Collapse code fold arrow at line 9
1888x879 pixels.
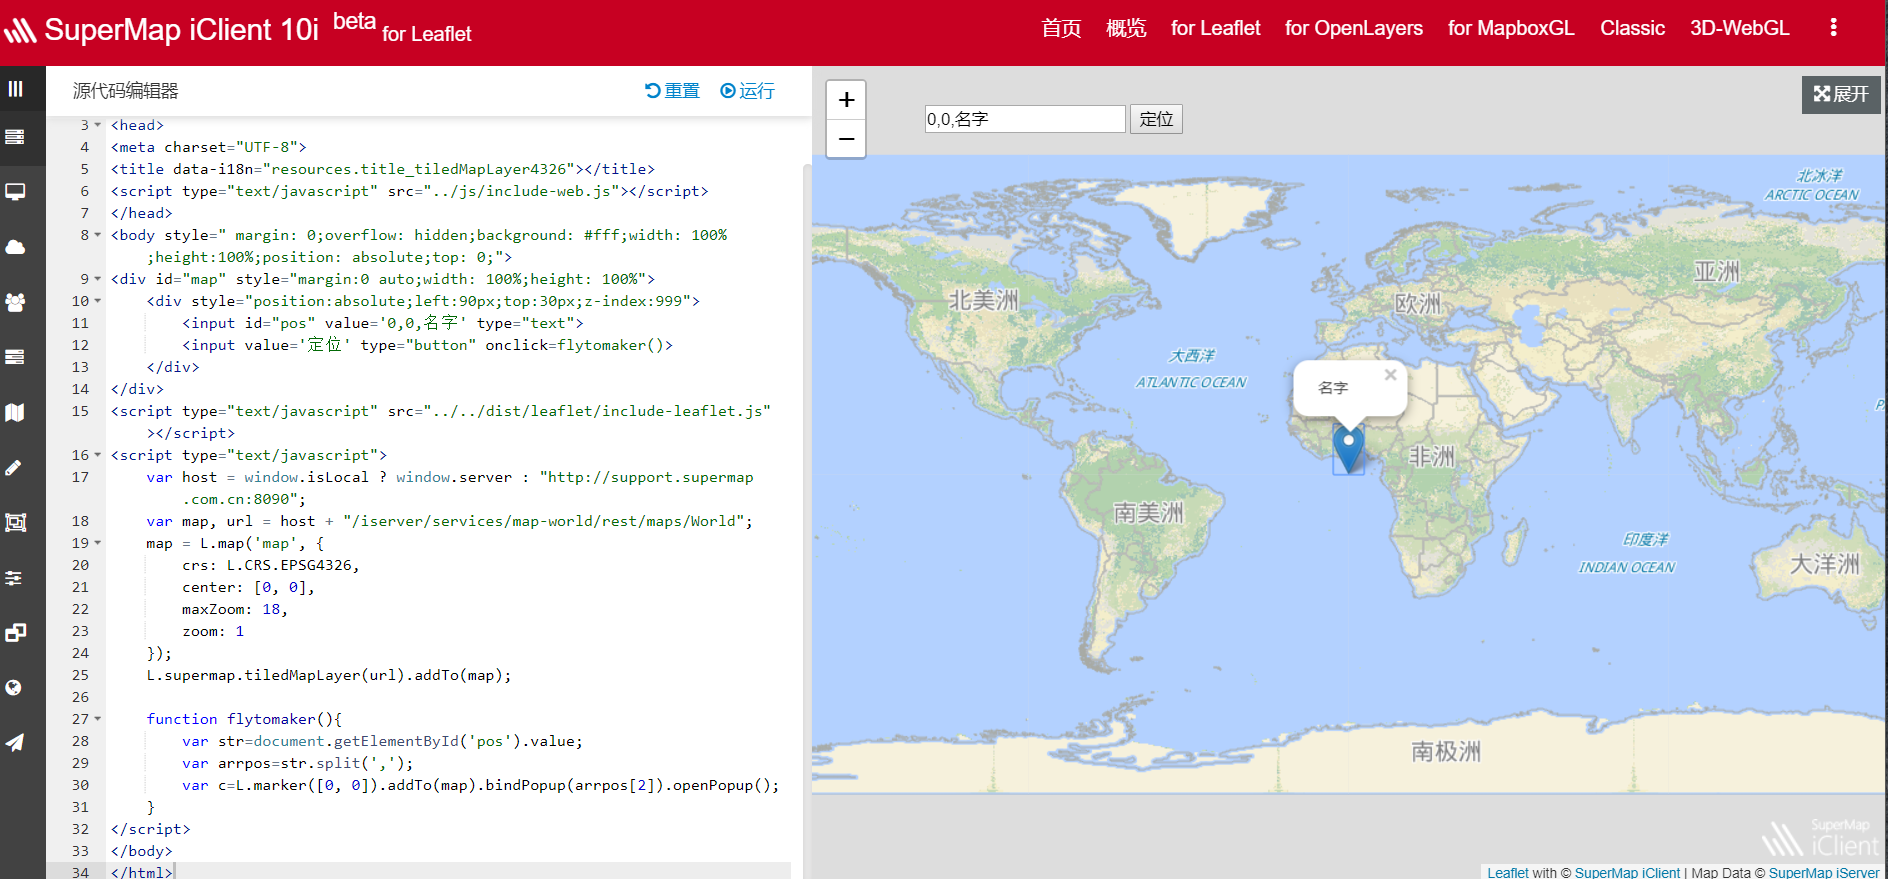point(98,279)
